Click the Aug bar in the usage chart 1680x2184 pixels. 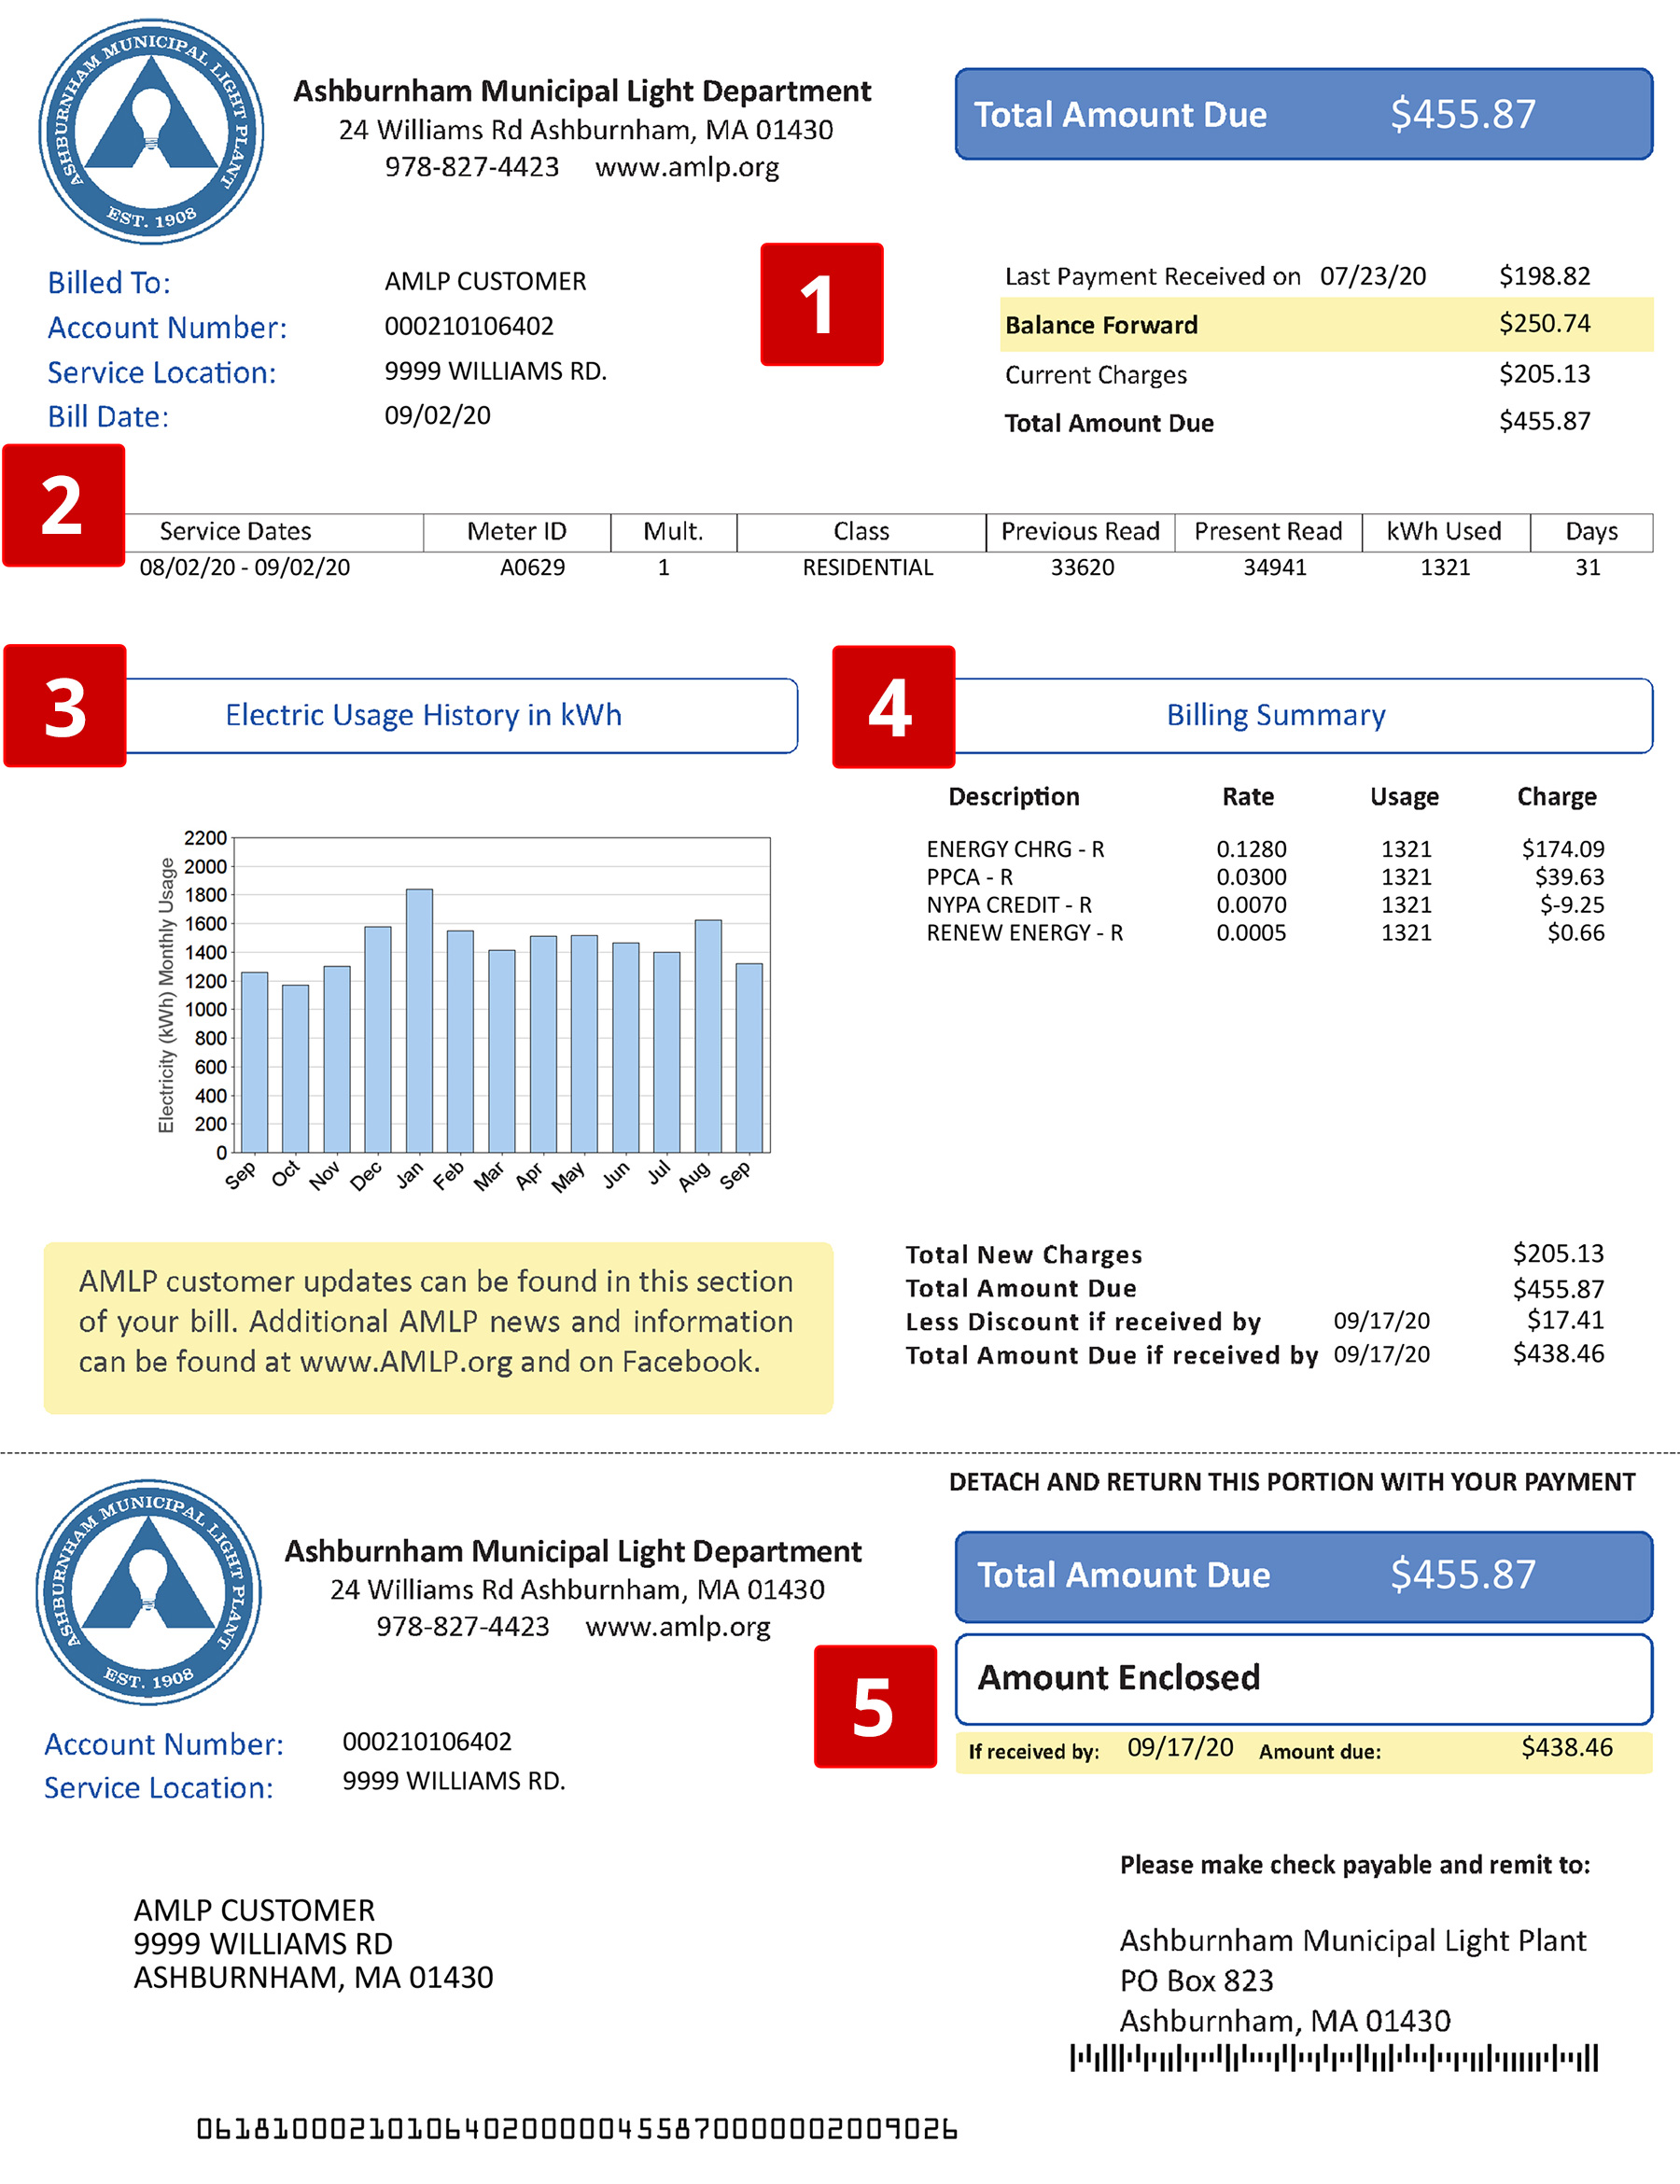(x=708, y=1036)
